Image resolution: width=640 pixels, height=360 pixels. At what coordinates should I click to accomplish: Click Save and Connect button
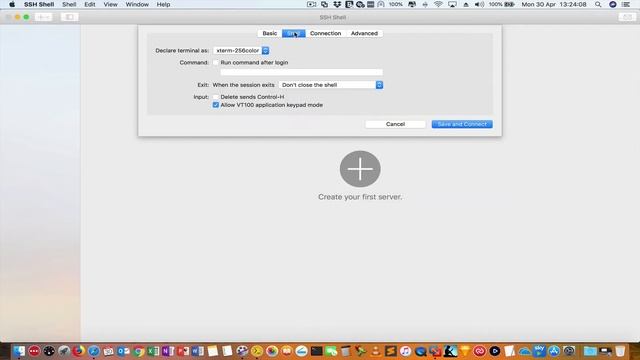[462, 124]
